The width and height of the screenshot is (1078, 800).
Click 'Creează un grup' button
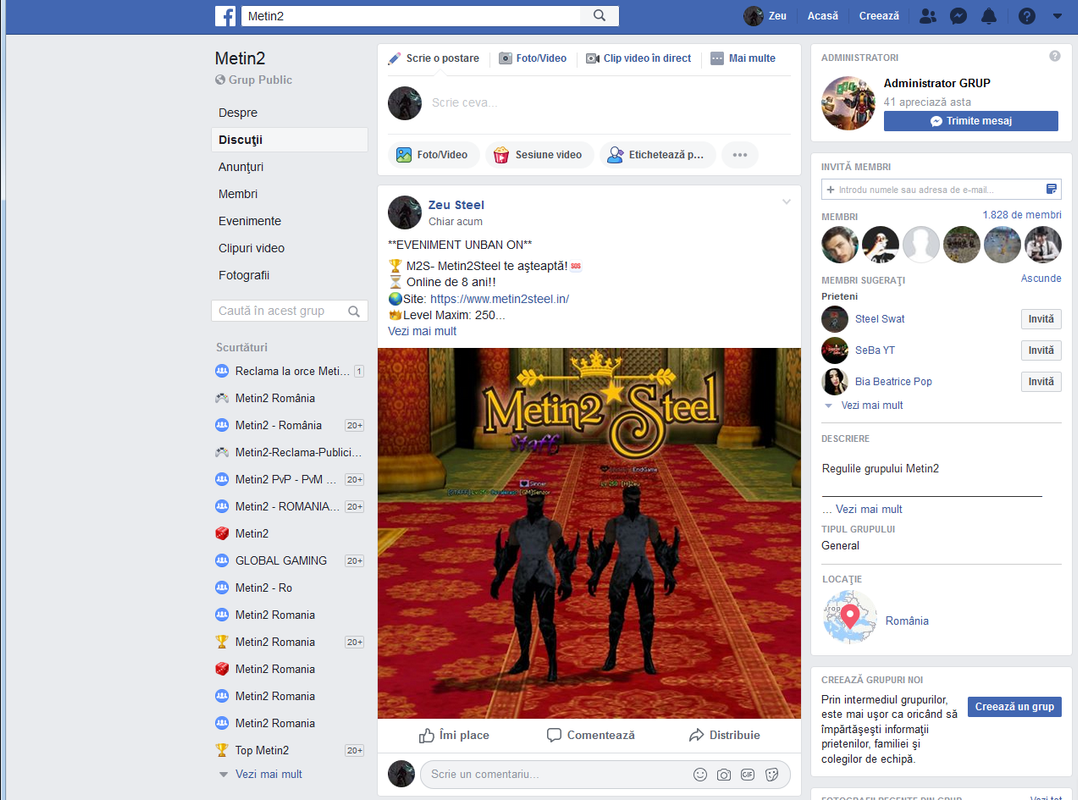coord(1014,707)
